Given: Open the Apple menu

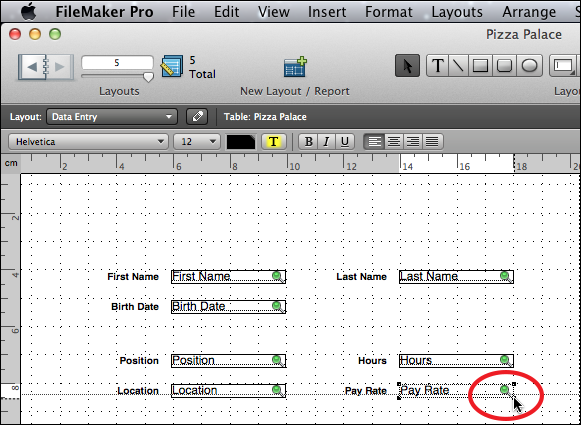Looking at the screenshot, I should click(x=28, y=11).
